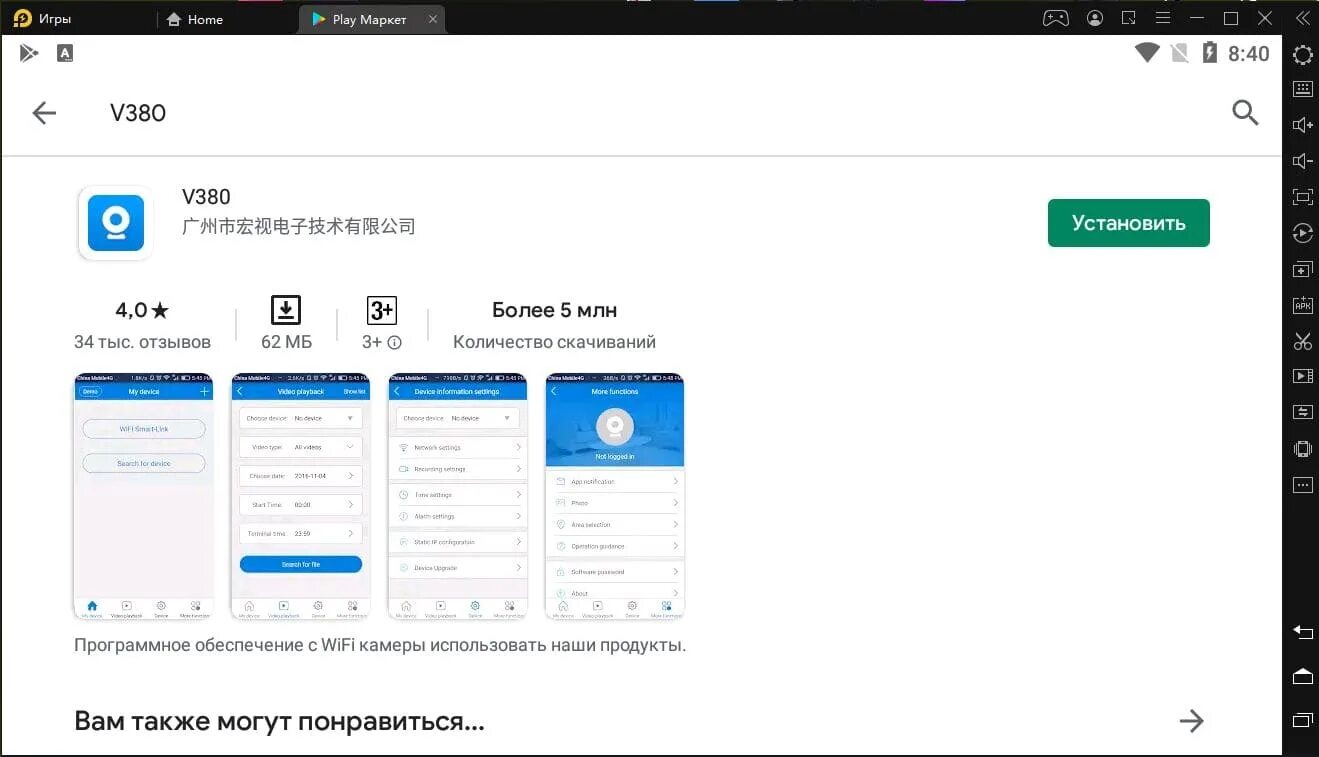Toggle fullscreen mode in the sidebar

coord(1302,197)
